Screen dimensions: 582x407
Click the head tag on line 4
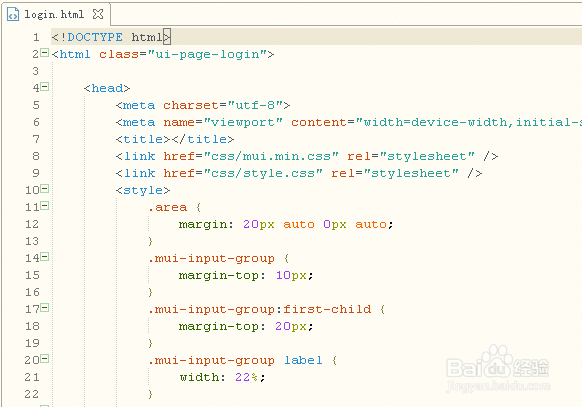click(x=107, y=88)
